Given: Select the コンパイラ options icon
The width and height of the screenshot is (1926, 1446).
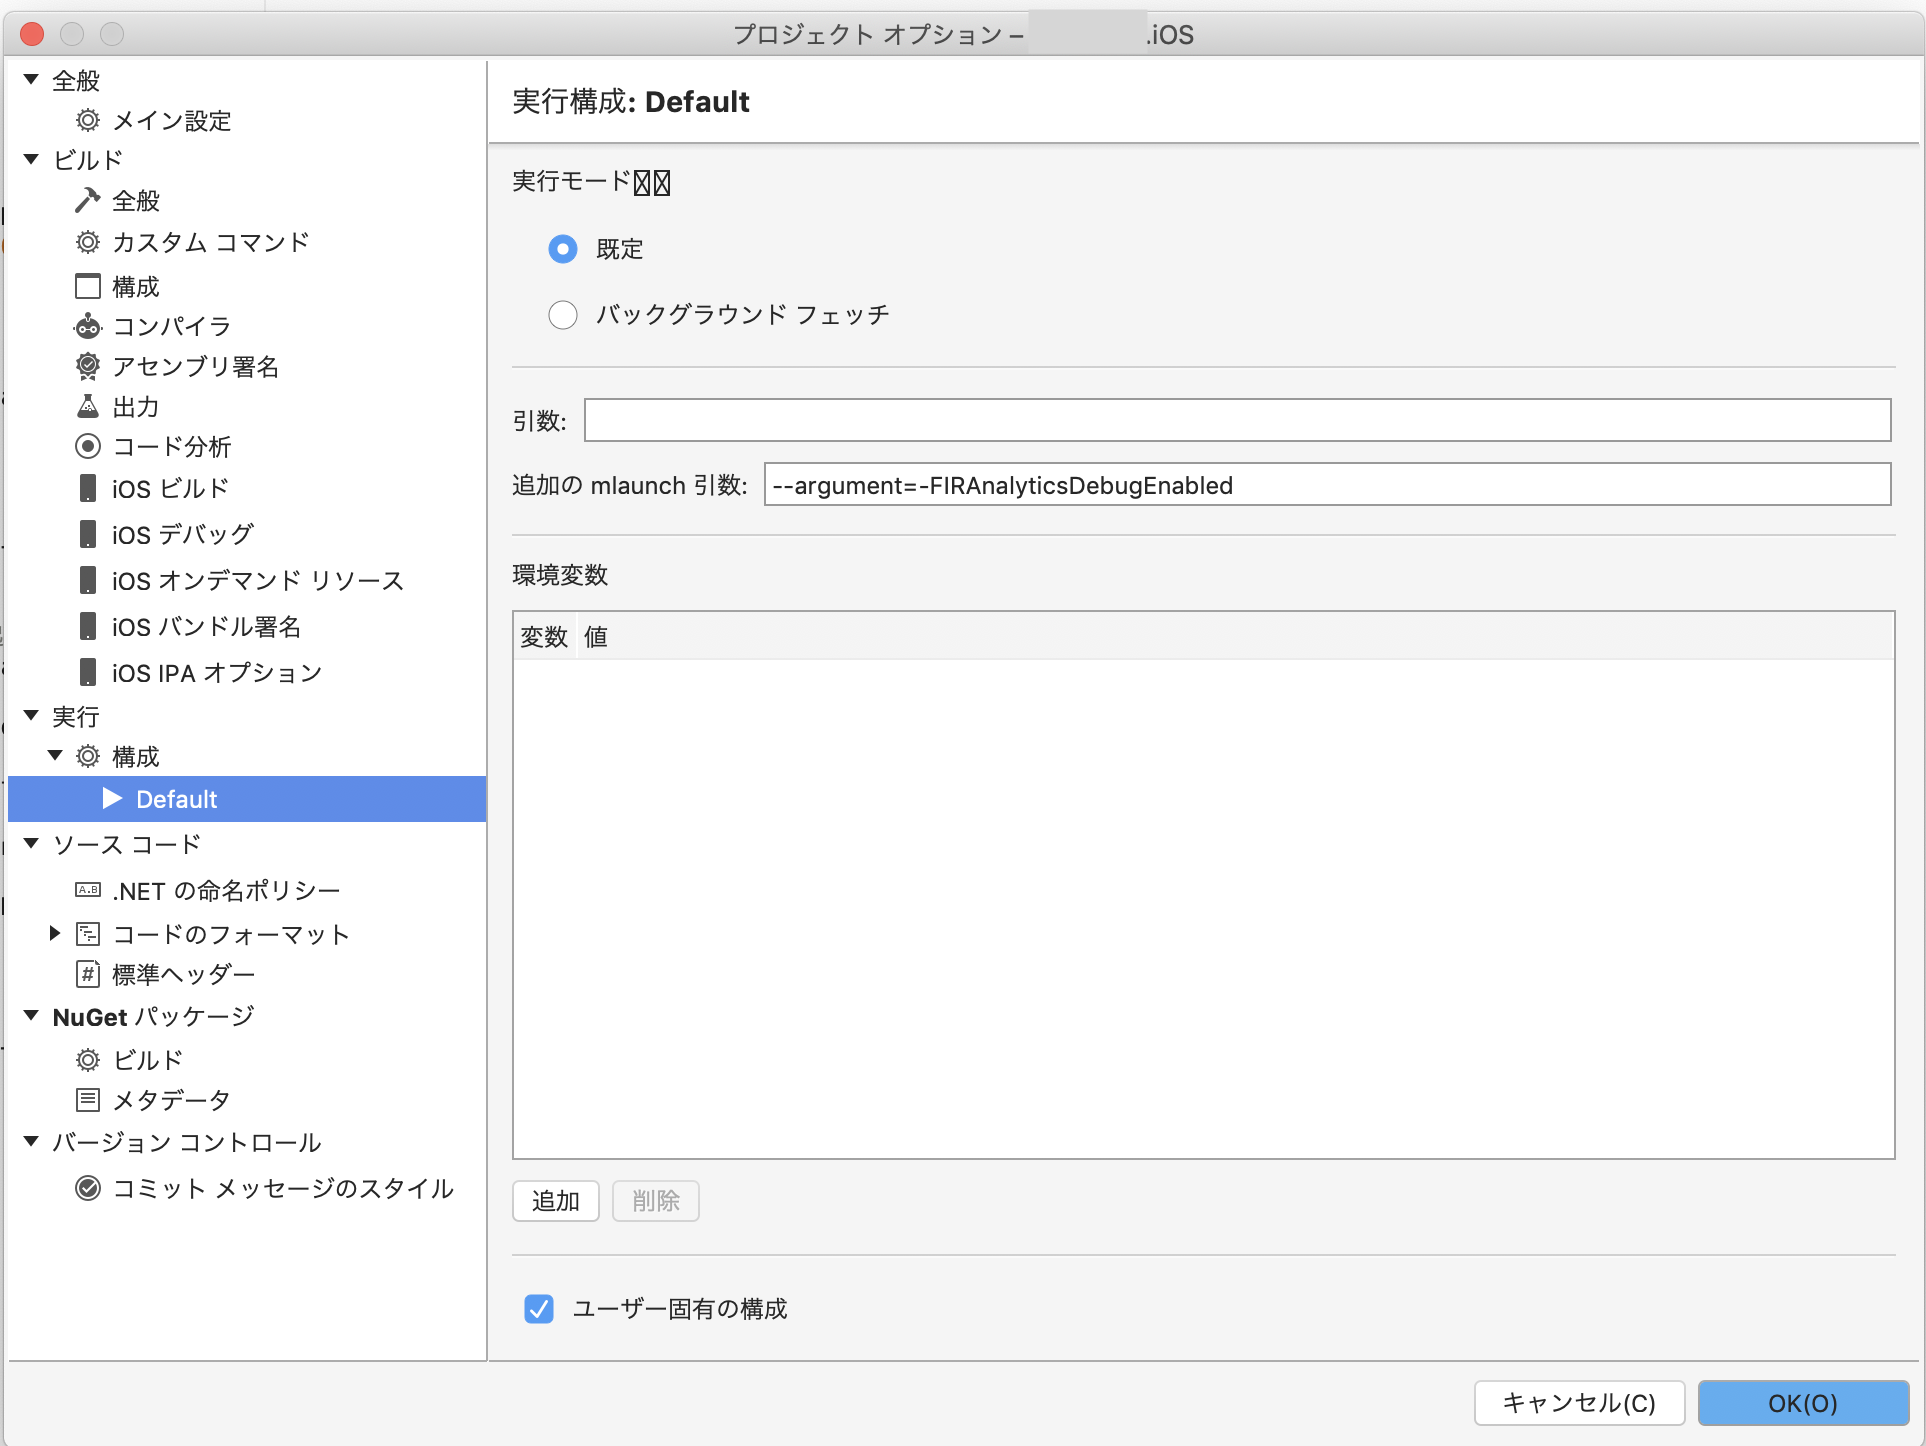Looking at the screenshot, I should tap(88, 326).
